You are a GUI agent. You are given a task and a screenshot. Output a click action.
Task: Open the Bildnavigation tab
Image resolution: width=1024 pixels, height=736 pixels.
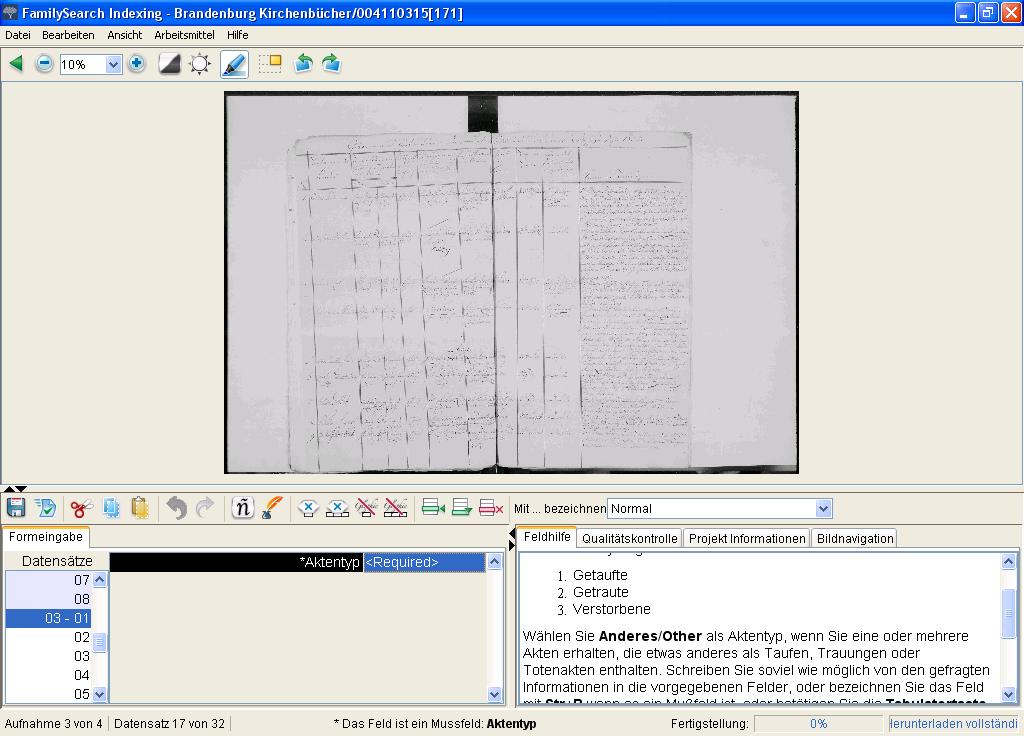tap(854, 538)
